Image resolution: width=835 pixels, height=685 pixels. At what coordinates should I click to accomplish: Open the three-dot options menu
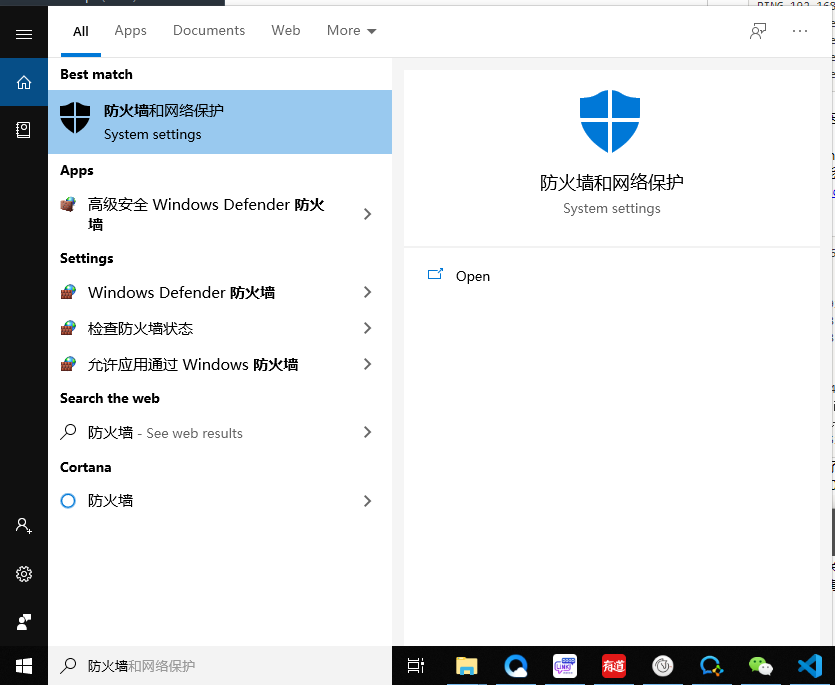(x=800, y=31)
